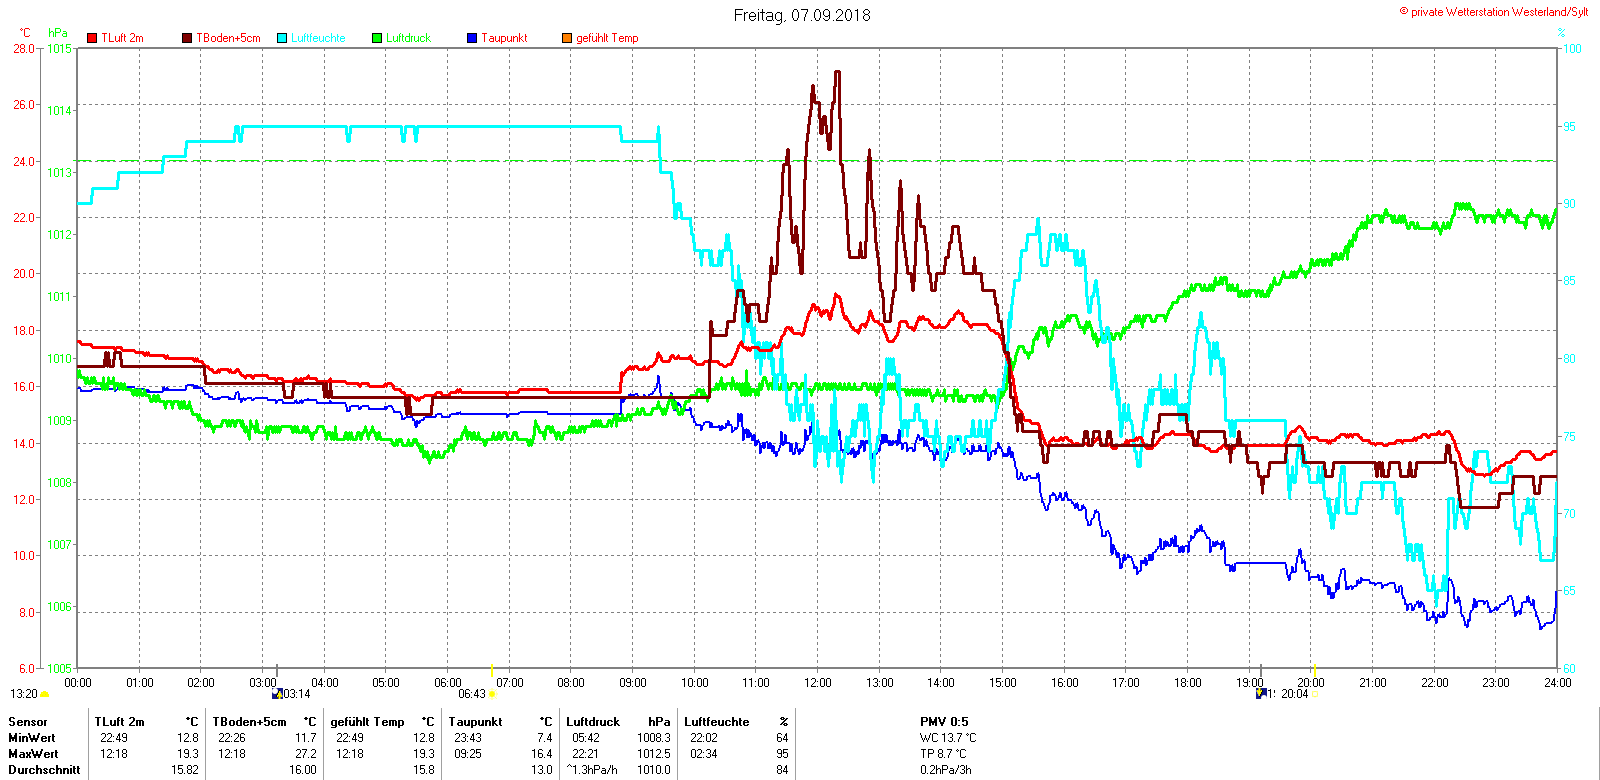Screen dimensions: 1600x780
Task: Click the '100' humidity axis label
Action: [1572, 48]
